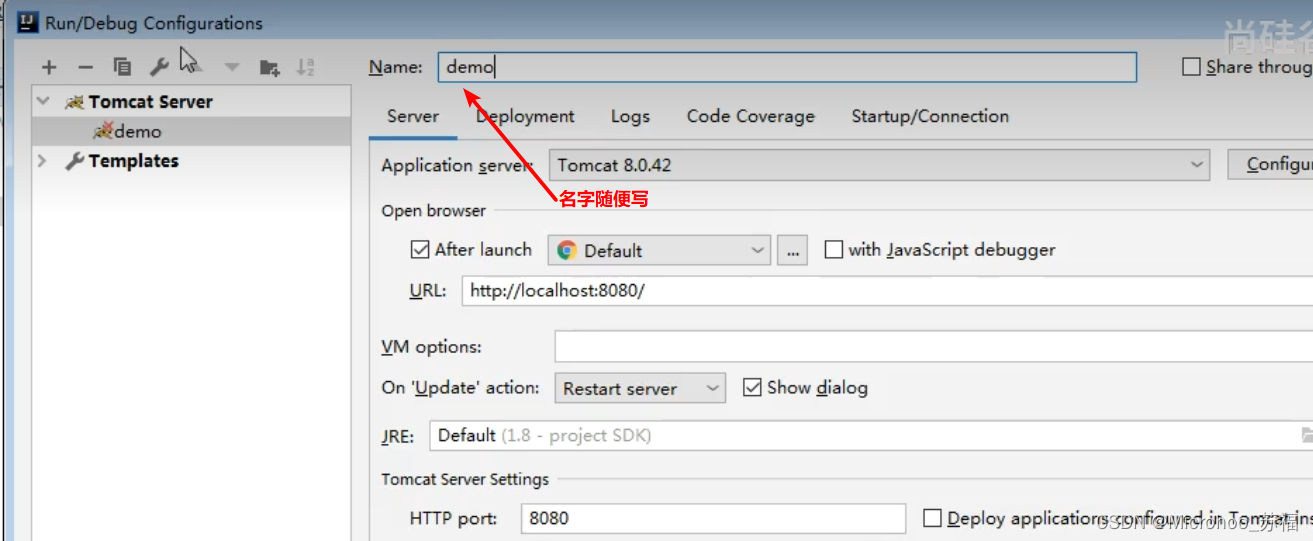Collapse the Tomcat Server tree node
1313x541 pixels.
pos(42,101)
